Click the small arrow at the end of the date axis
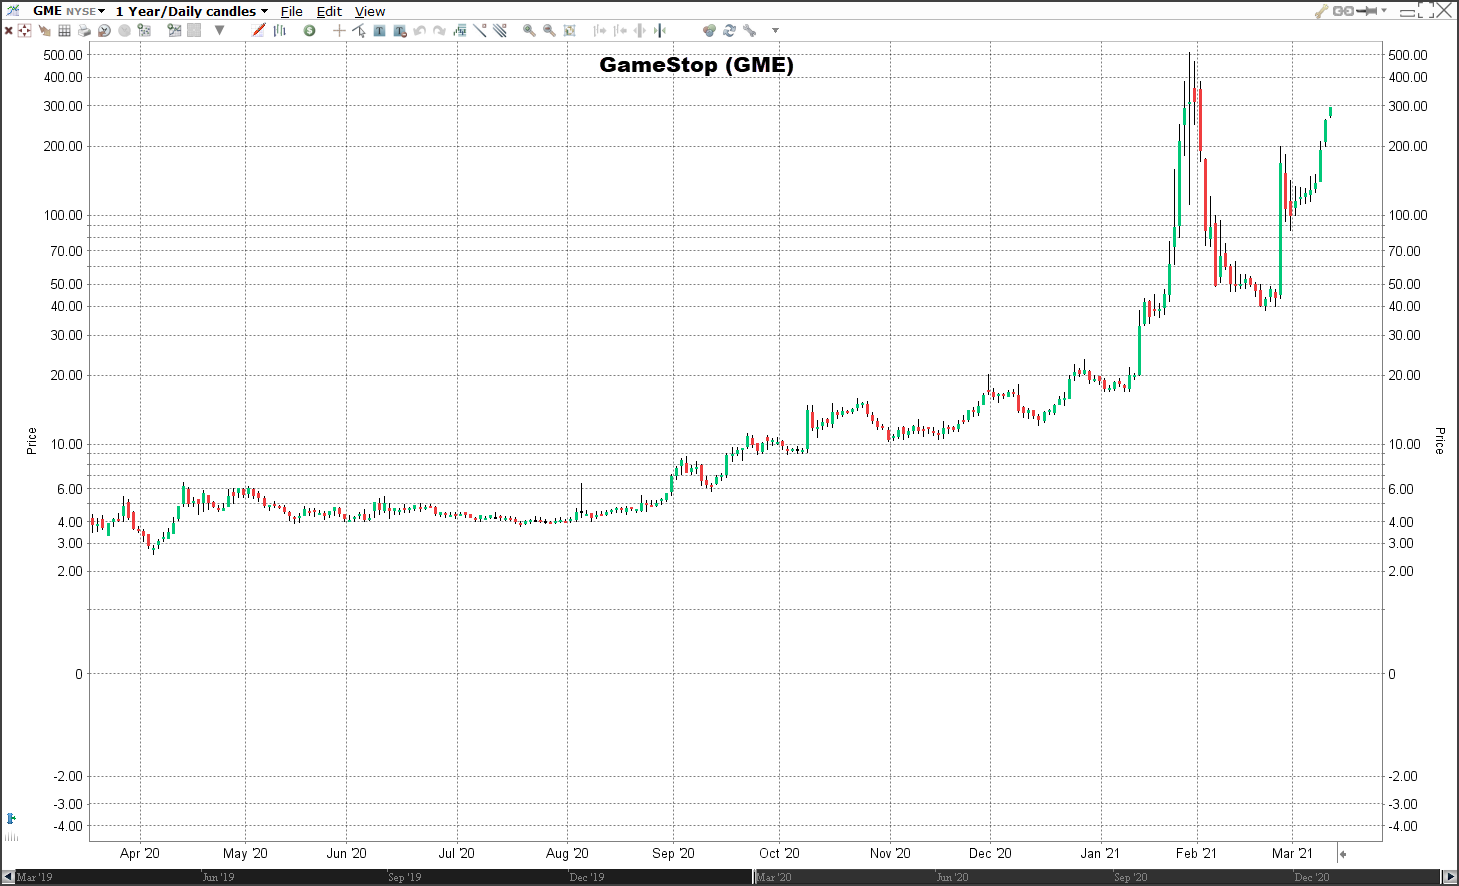Screen dimensions: 1459x886 [x=1343, y=854]
